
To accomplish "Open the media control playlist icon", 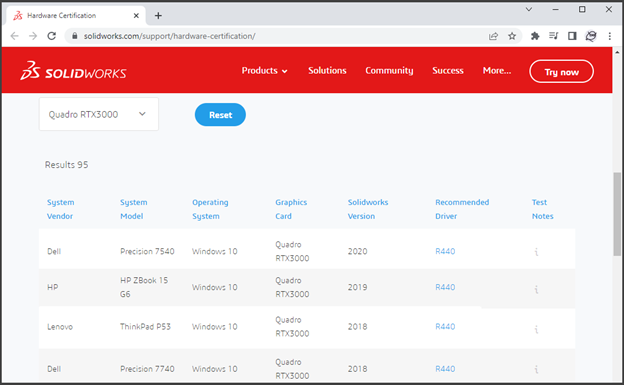I will 554,36.
